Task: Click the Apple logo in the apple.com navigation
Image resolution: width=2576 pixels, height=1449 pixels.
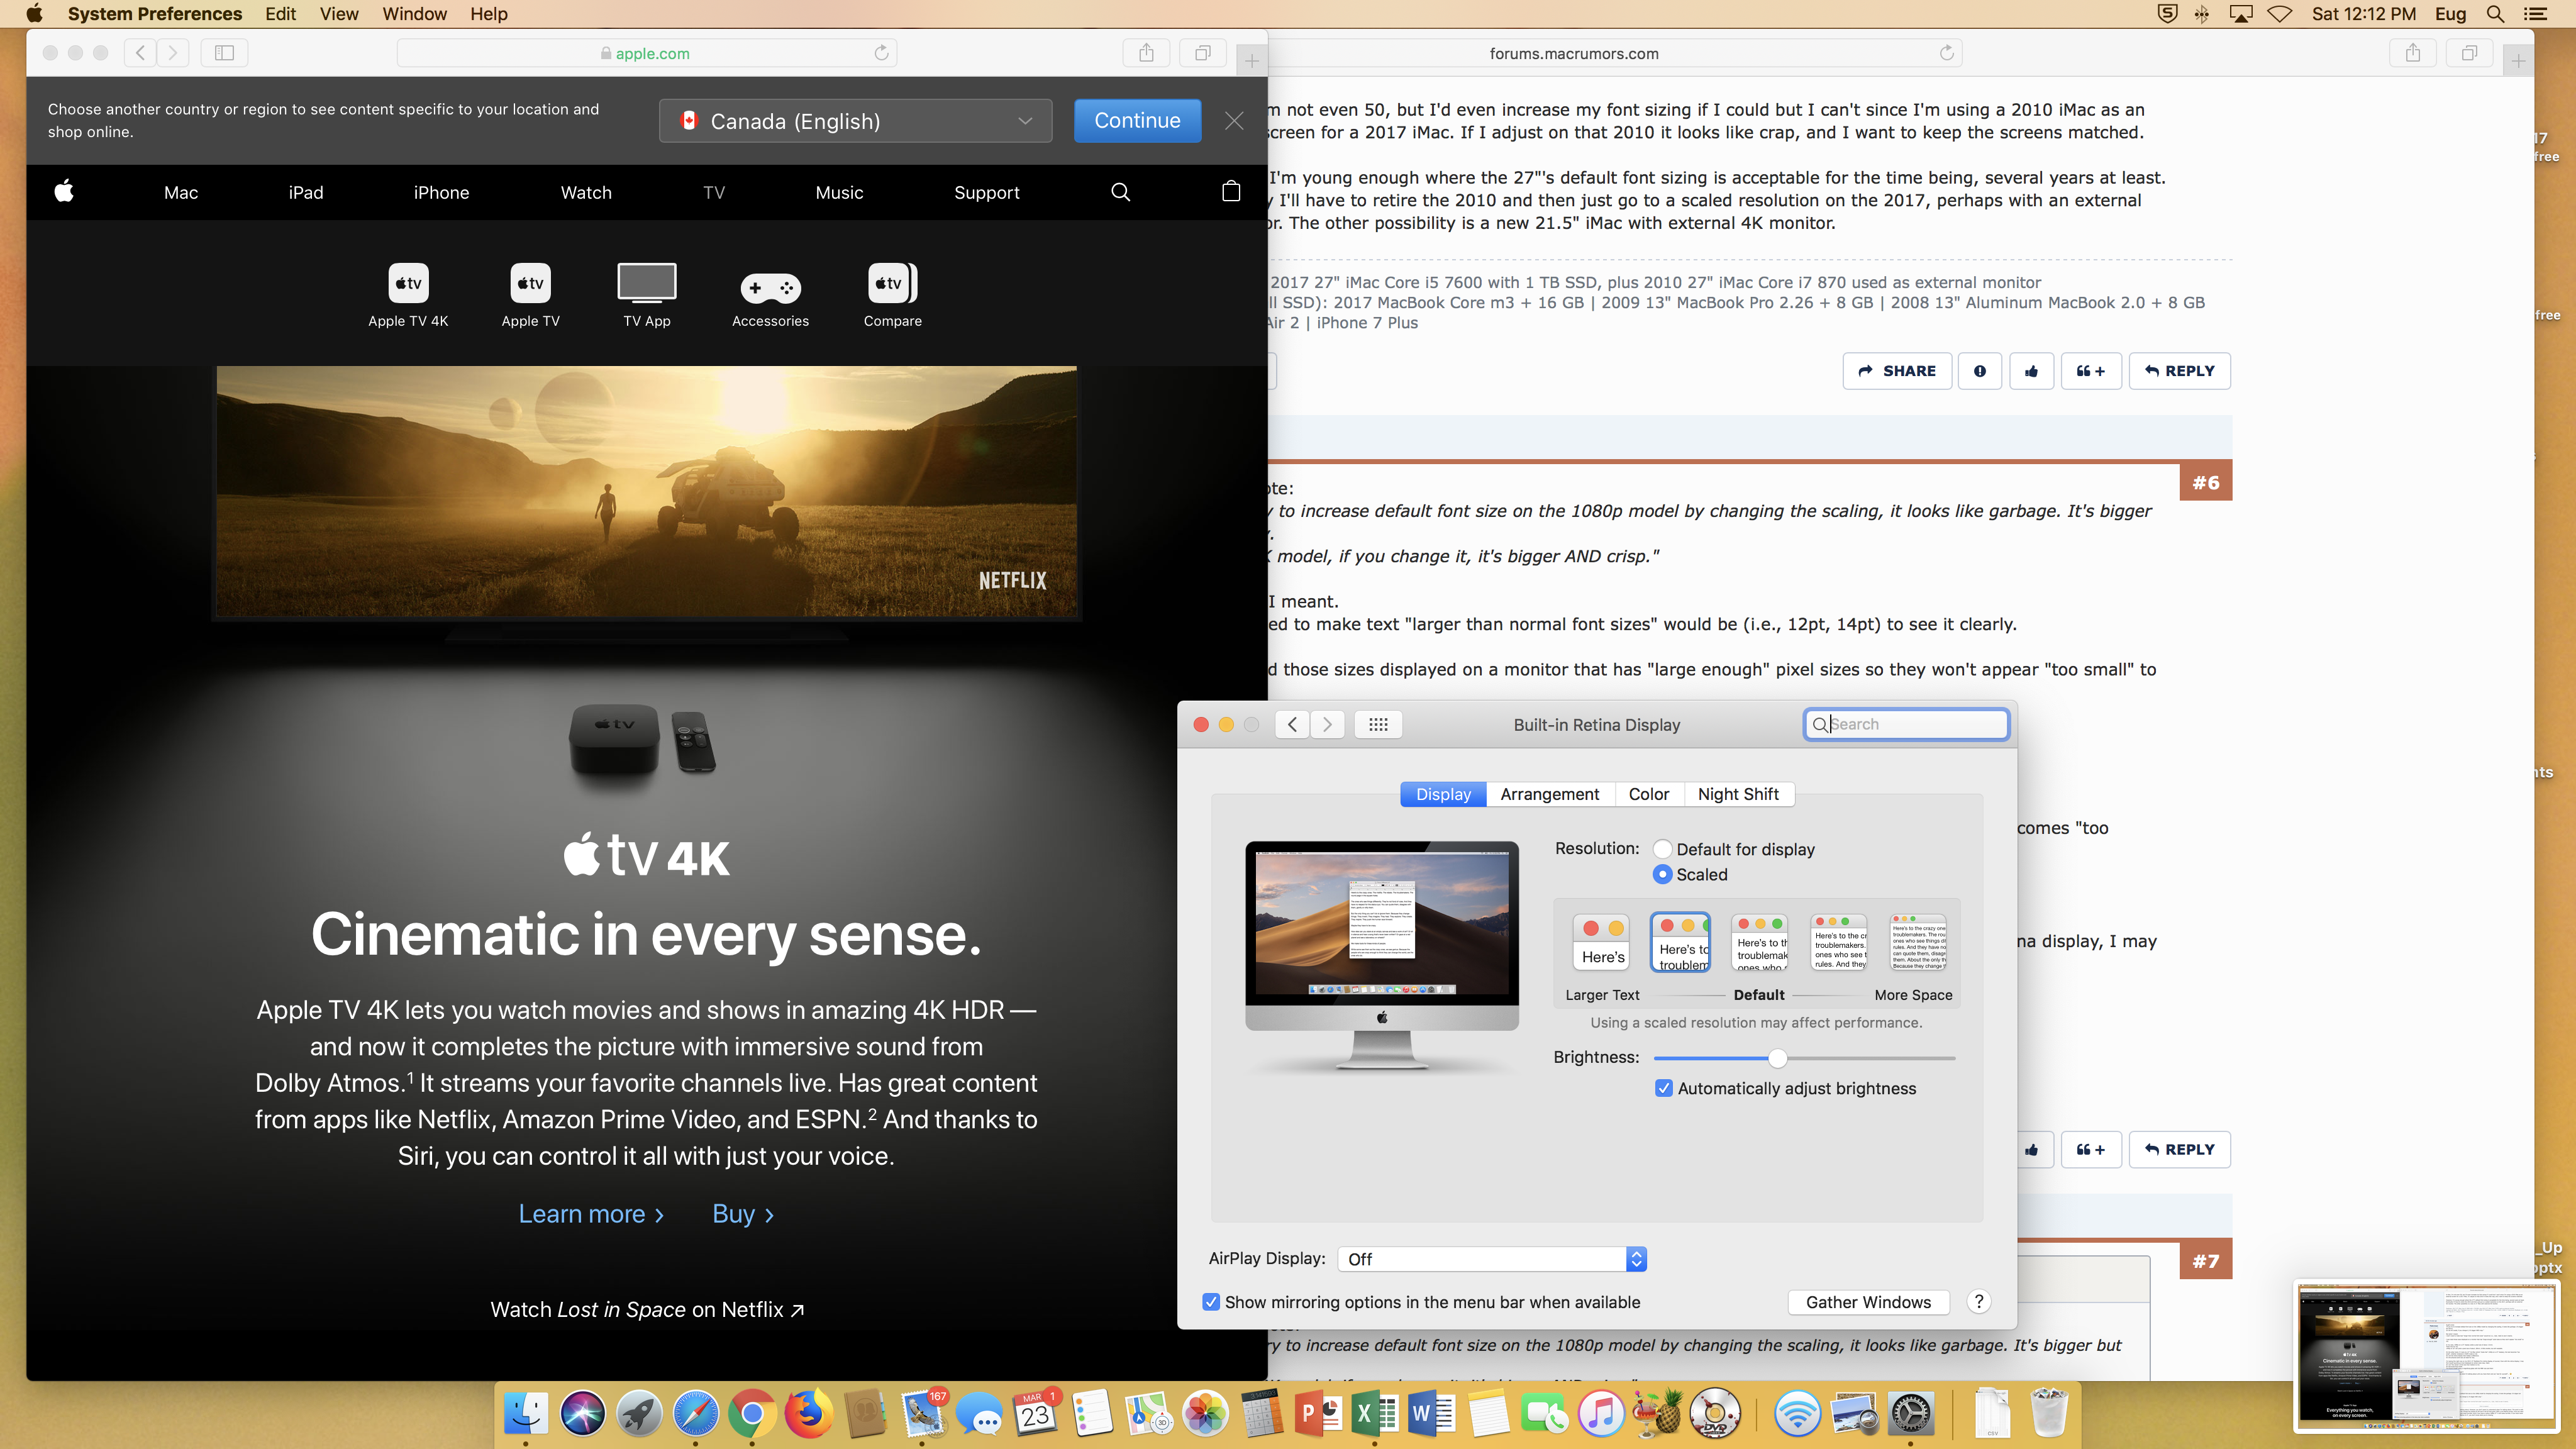Action: click(x=64, y=191)
